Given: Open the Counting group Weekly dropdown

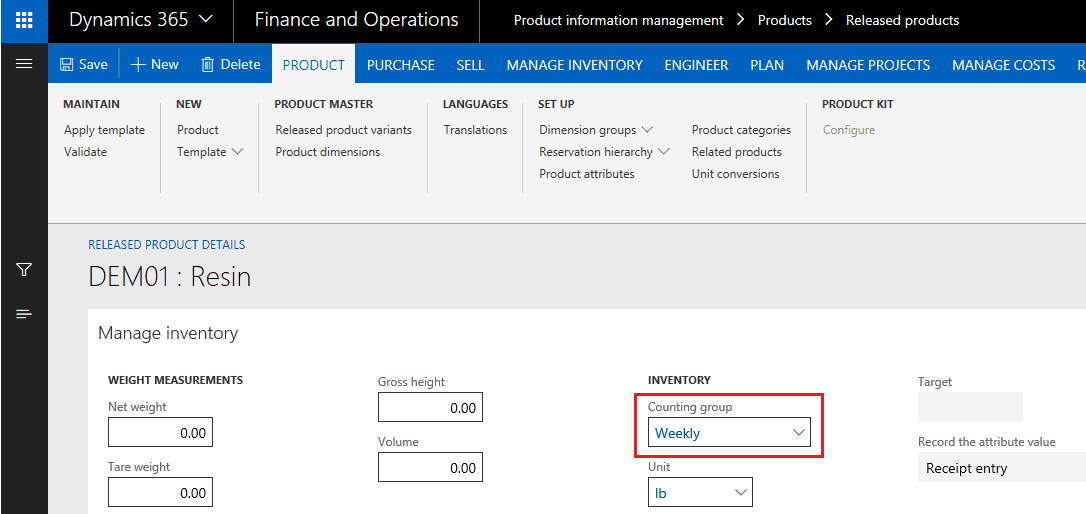Looking at the screenshot, I should [x=729, y=432].
